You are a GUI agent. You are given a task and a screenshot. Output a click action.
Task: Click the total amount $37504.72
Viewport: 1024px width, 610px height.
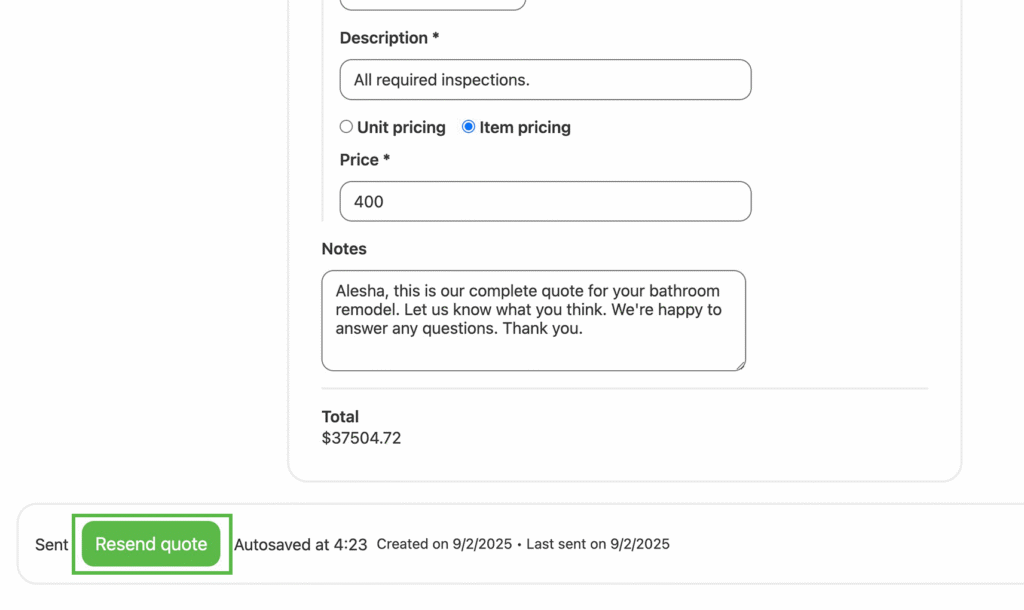pos(361,438)
